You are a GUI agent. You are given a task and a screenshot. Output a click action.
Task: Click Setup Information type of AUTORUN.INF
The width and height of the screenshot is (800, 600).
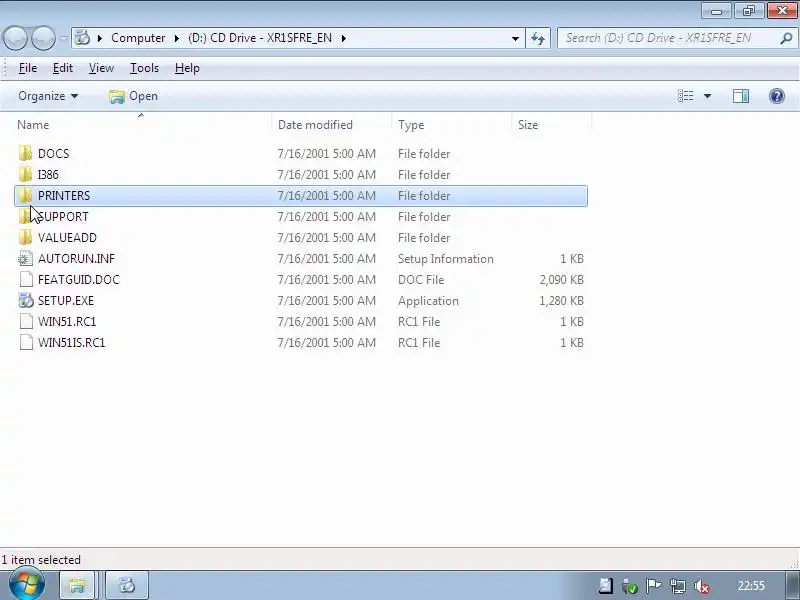pyautogui.click(x=445, y=259)
